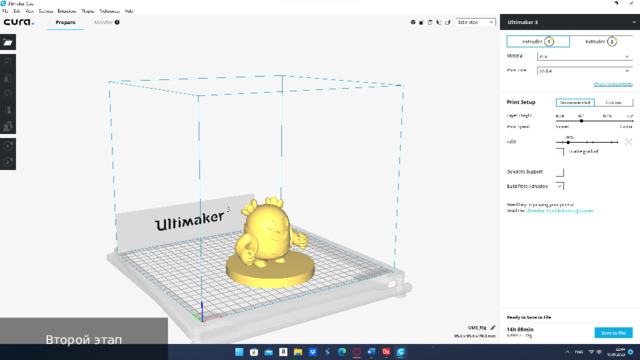Click the pencil icon to rename the job

(493, 327)
